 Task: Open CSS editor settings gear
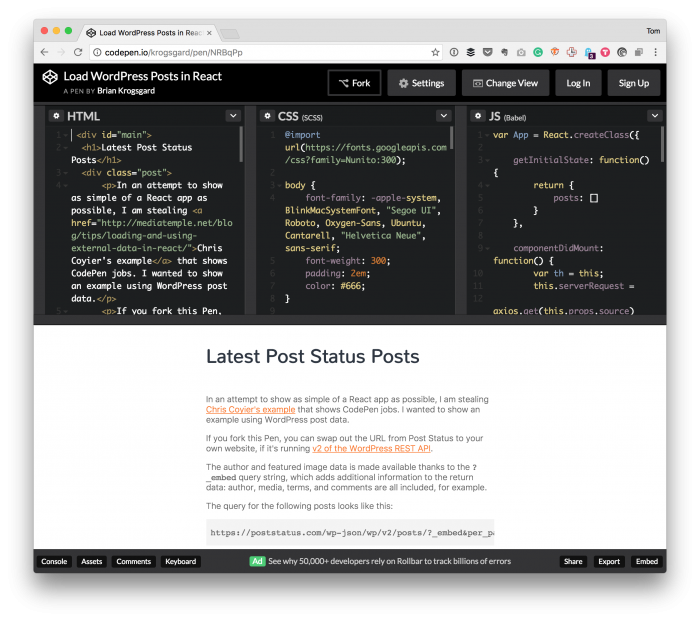point(267,116)
